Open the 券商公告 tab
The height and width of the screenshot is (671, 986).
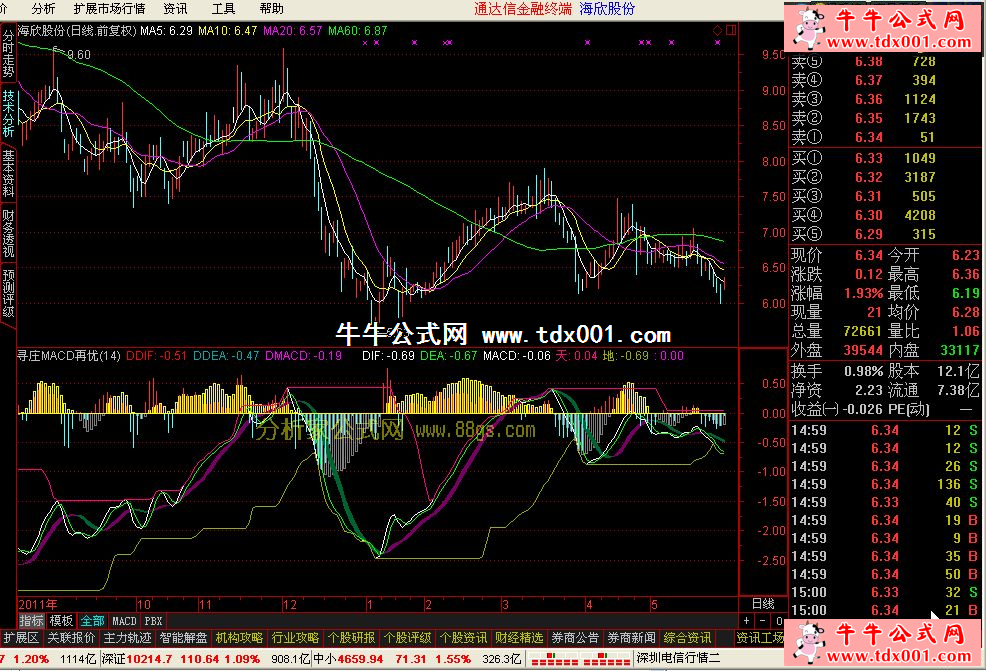point(575,638)
